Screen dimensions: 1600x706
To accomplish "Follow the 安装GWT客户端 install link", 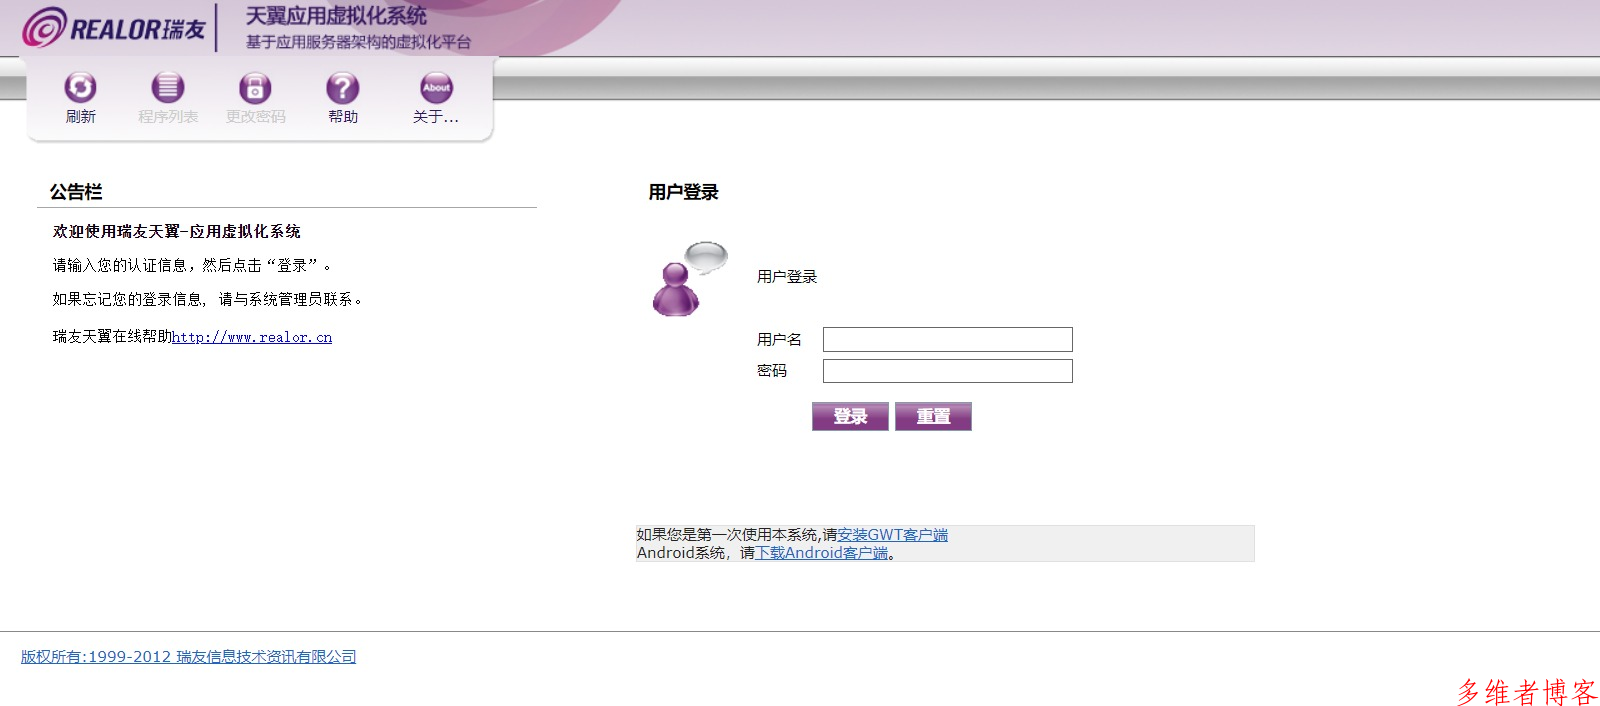I will point(892,535).
